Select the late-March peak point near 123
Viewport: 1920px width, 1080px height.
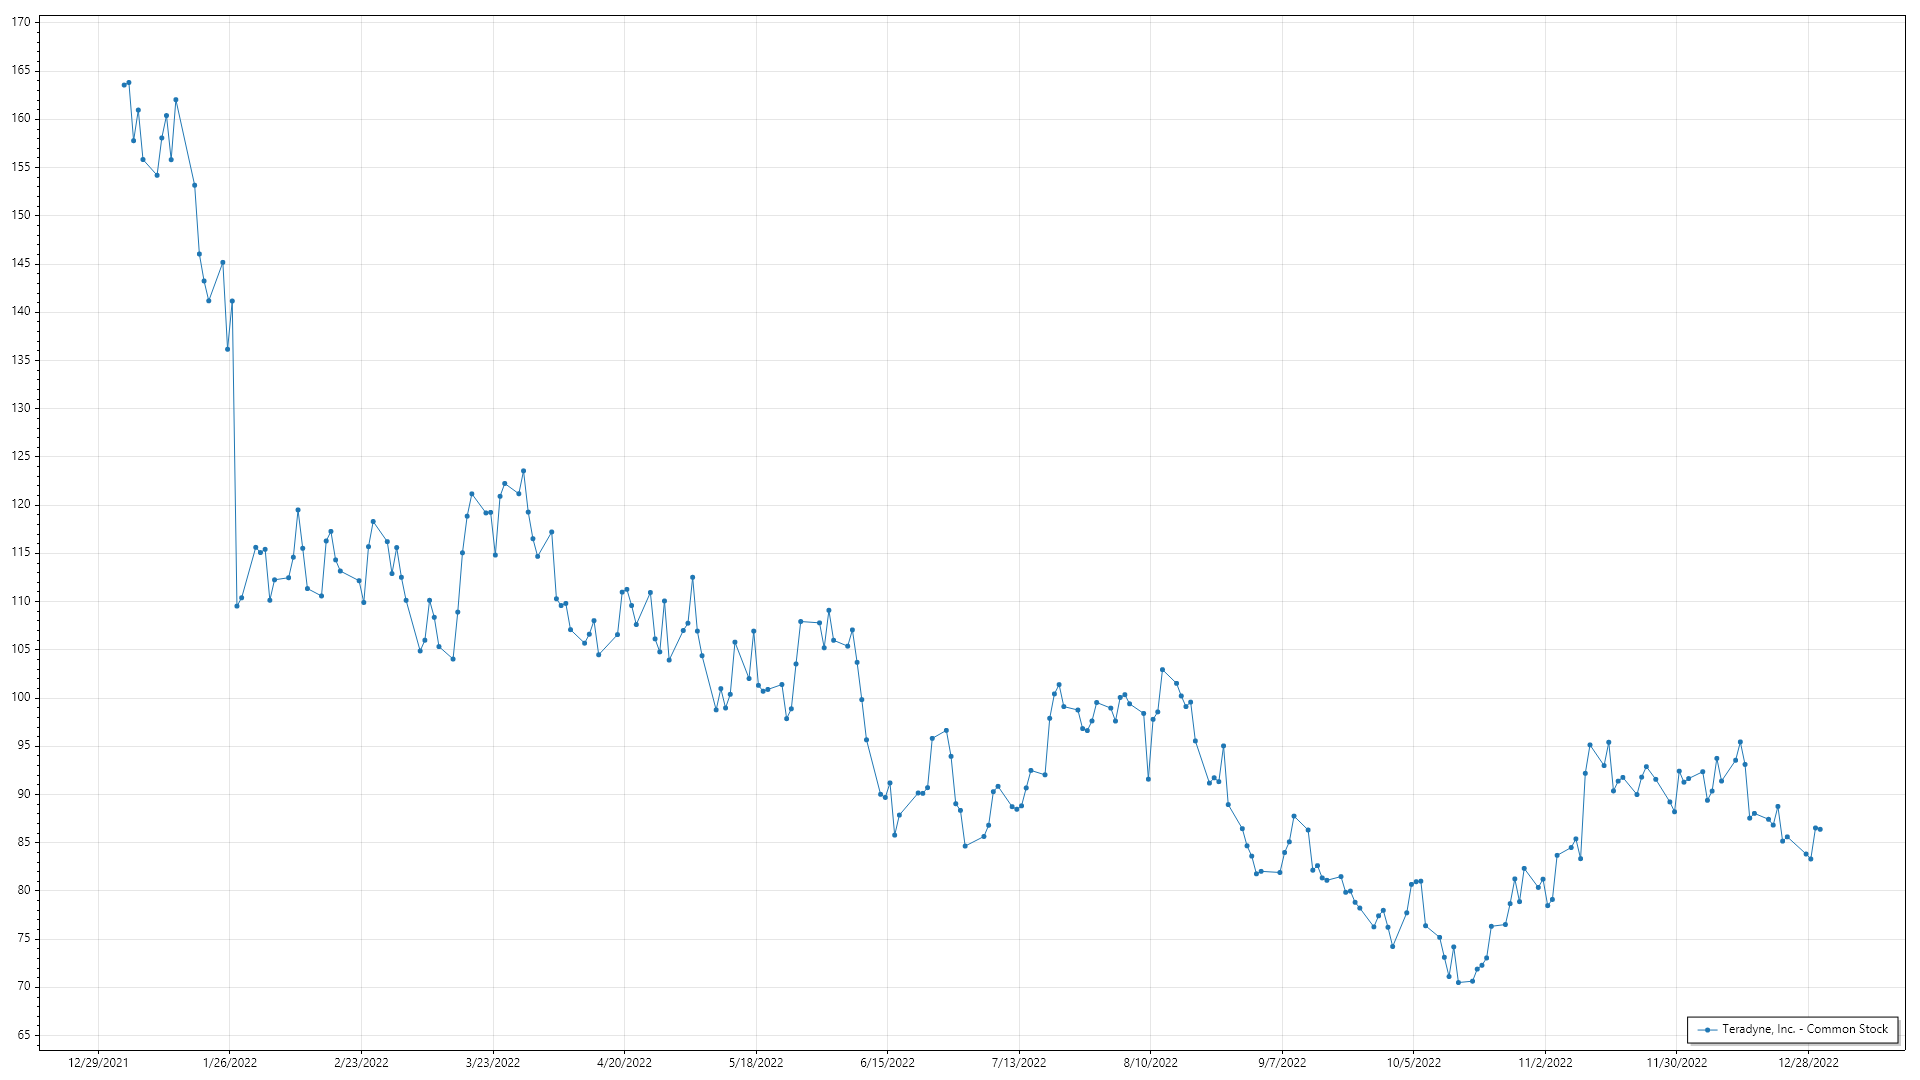[523, 471]
